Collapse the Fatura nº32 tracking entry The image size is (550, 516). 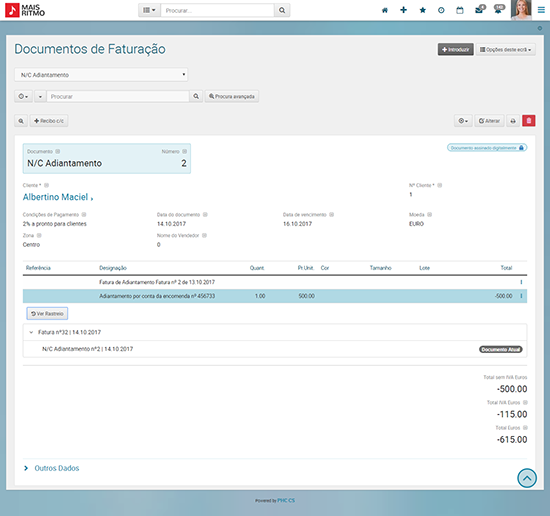(x=31, y=332)
